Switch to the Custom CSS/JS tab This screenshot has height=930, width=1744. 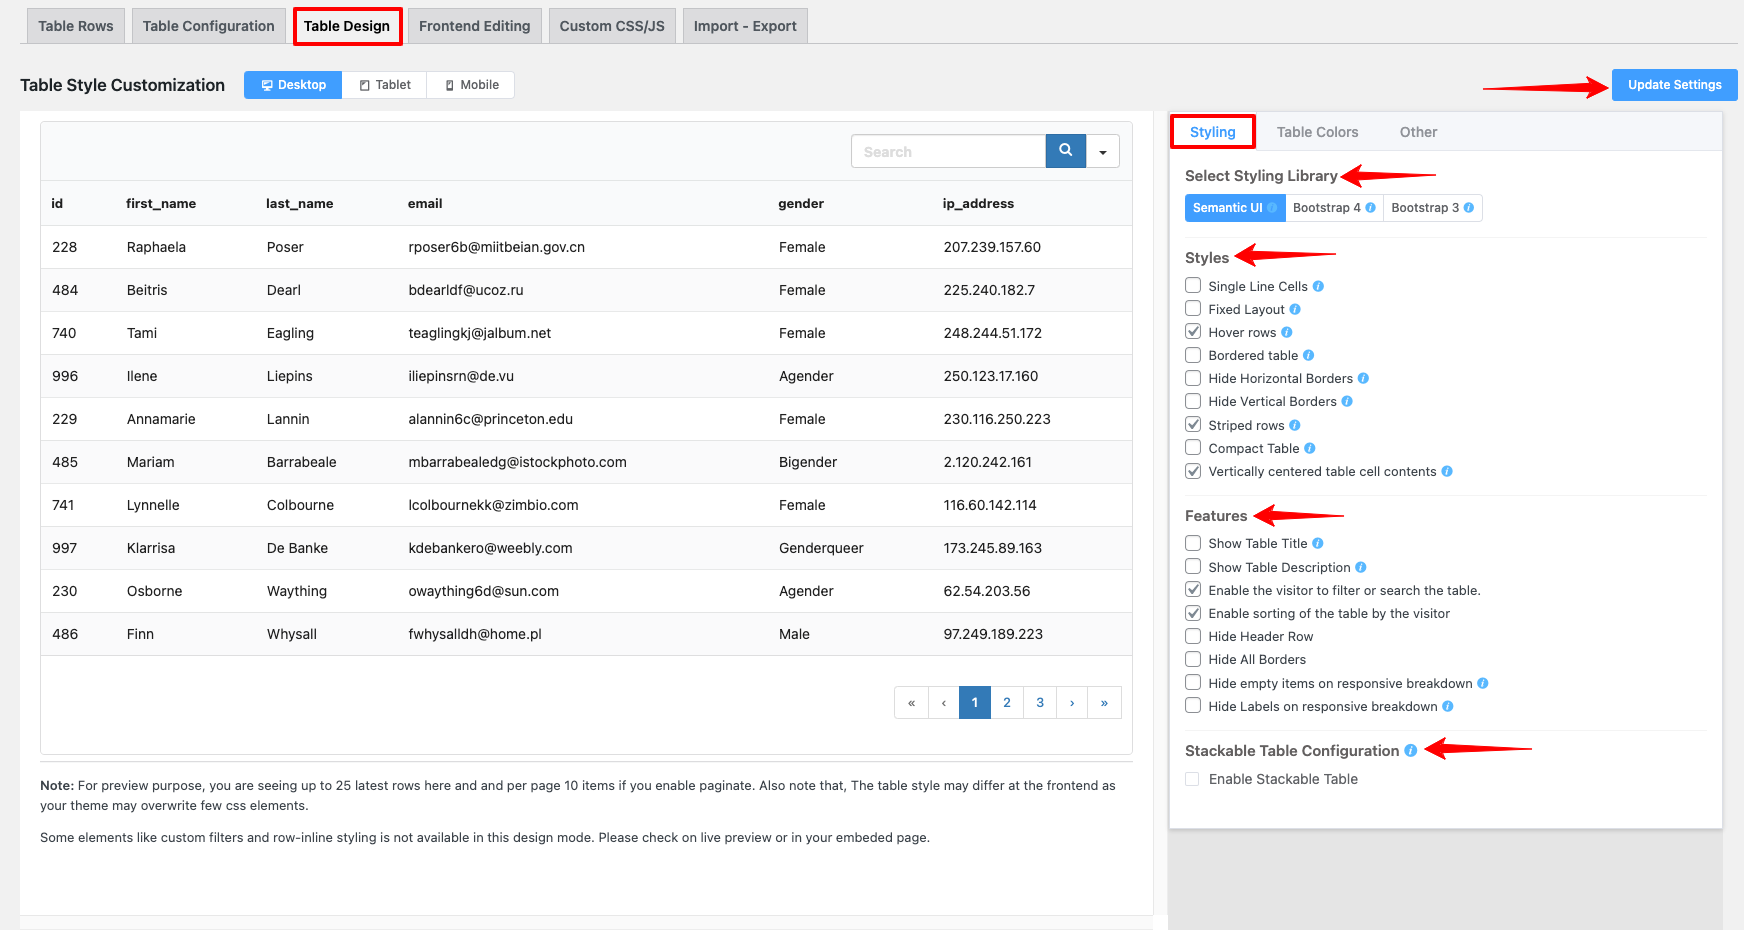click(612, 26)
